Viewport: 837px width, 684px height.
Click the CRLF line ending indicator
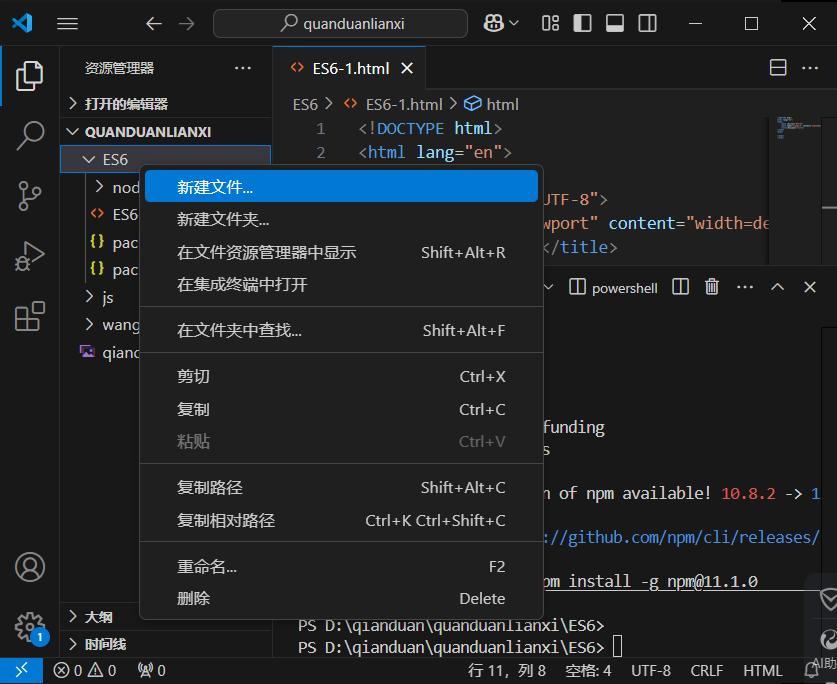pyautogui.click(x=706, y=671)
